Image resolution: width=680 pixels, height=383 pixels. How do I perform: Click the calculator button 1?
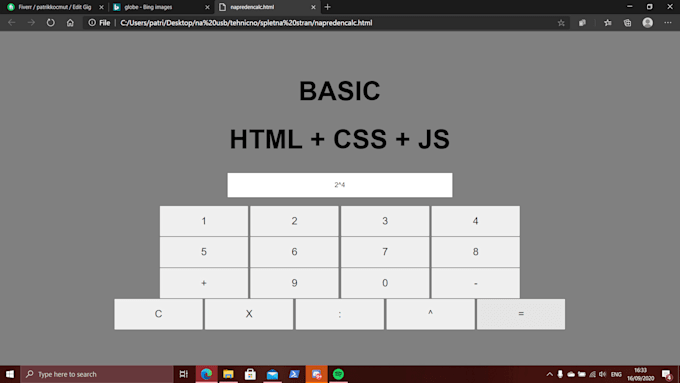tap(204, 221)
